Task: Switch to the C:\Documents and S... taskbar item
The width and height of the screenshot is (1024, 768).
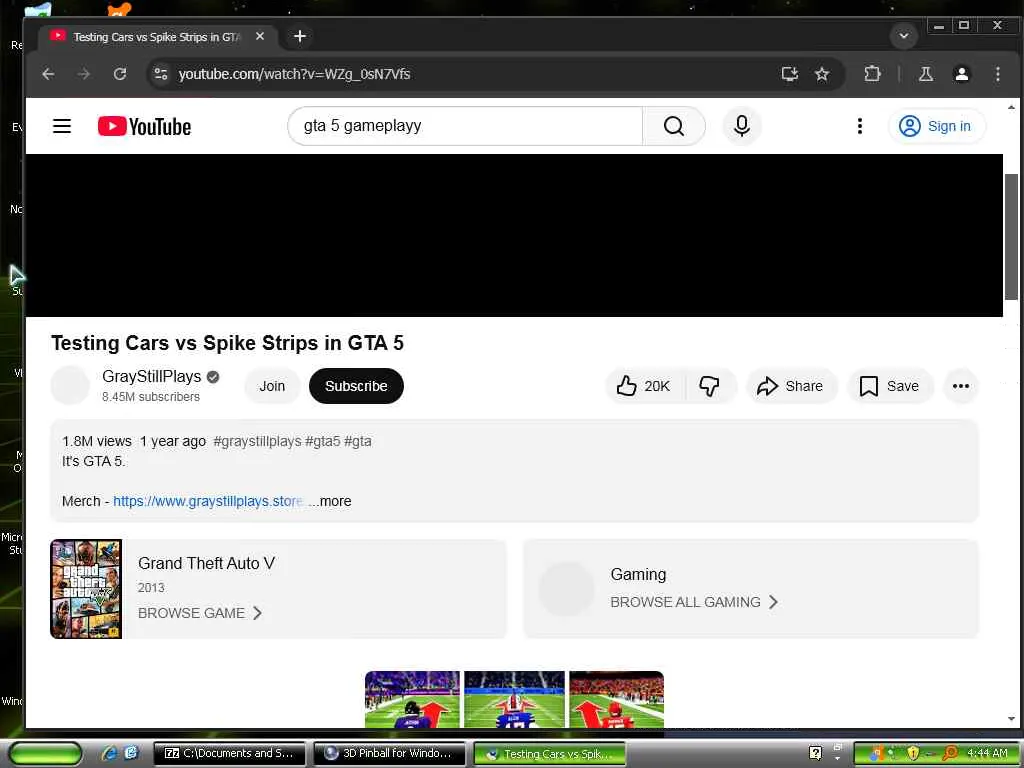Action: click(229, 754)
